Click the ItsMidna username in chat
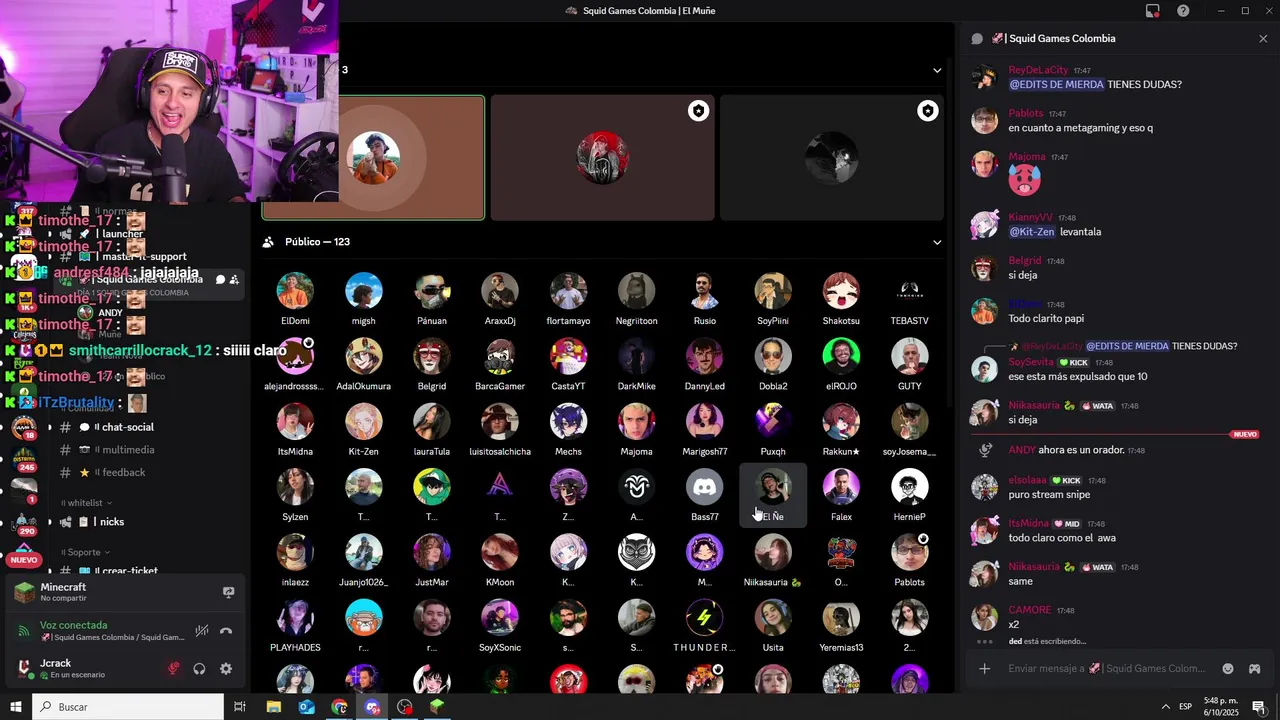The width and height of the screenshot is (1280, 720). [x=1029, y=523]
